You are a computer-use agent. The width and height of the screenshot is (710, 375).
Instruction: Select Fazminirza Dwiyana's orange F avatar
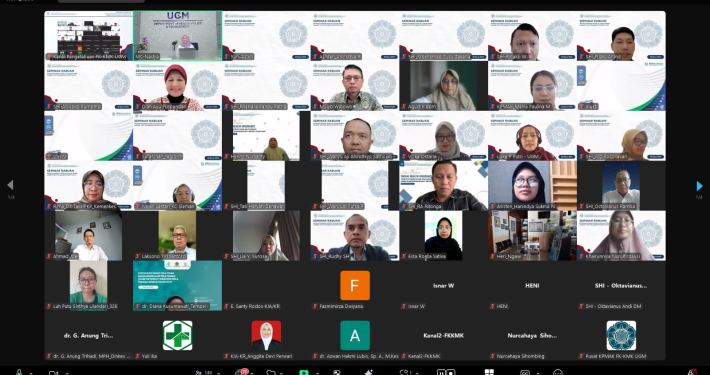[x=355, y=285]
